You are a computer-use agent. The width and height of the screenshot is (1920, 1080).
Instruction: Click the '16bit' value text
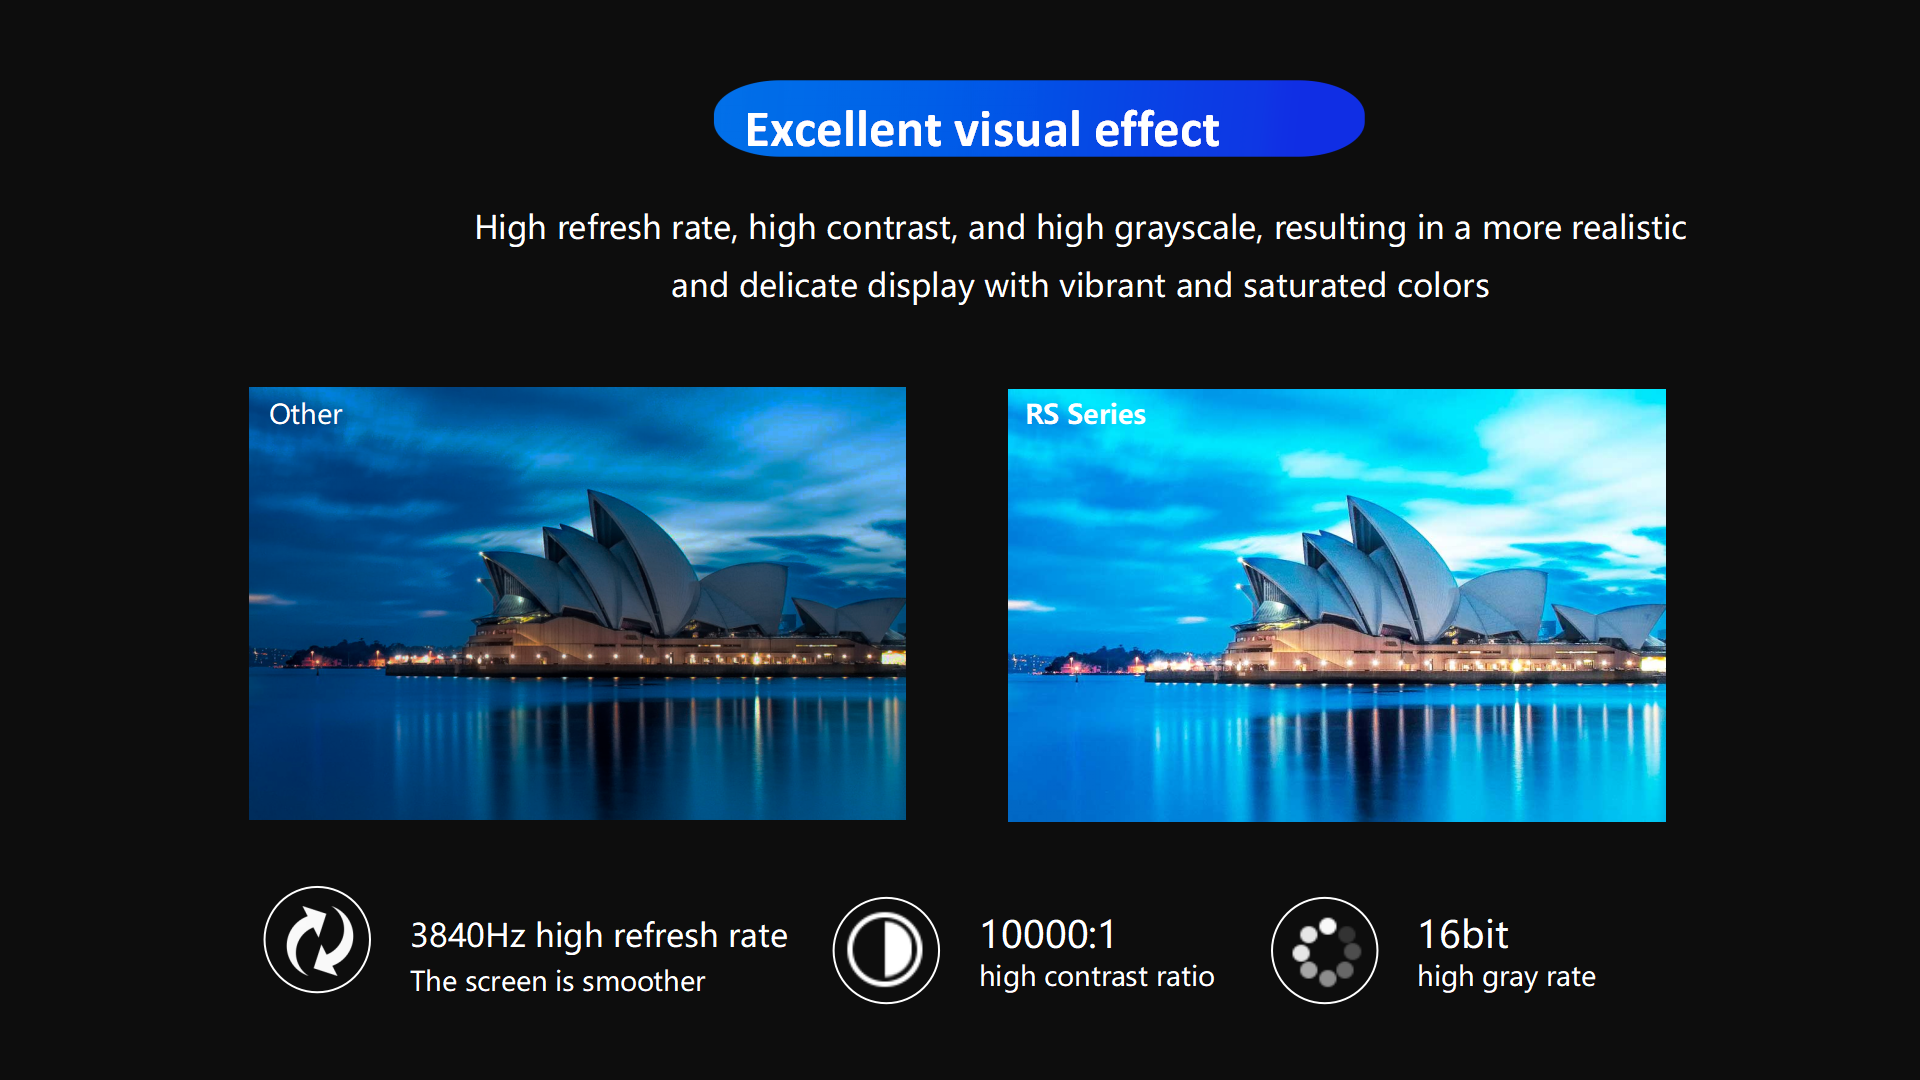tap(1462, 934)
